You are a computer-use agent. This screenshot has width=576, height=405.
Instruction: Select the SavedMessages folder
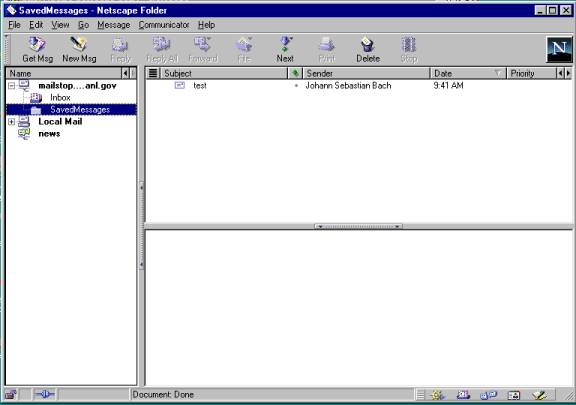[80, 110]
